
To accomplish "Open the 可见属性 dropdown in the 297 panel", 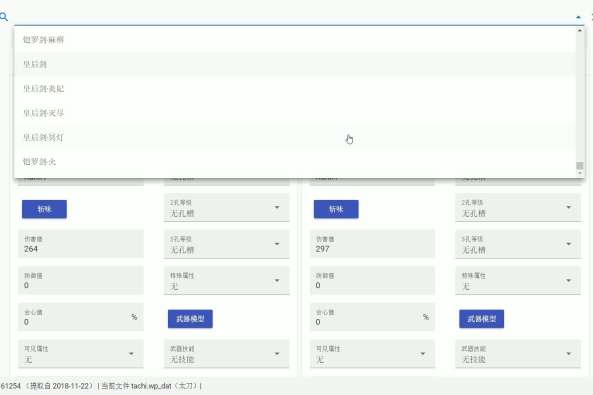I will coord(373,354).
